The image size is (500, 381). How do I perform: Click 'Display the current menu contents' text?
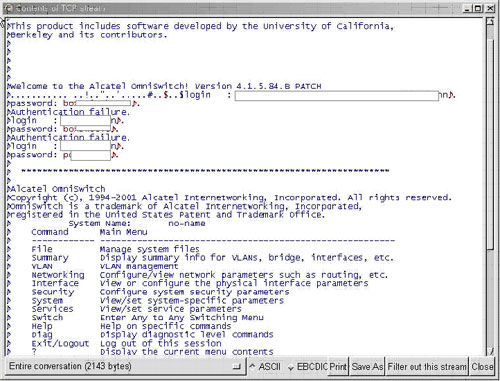[x=187, y=352]
